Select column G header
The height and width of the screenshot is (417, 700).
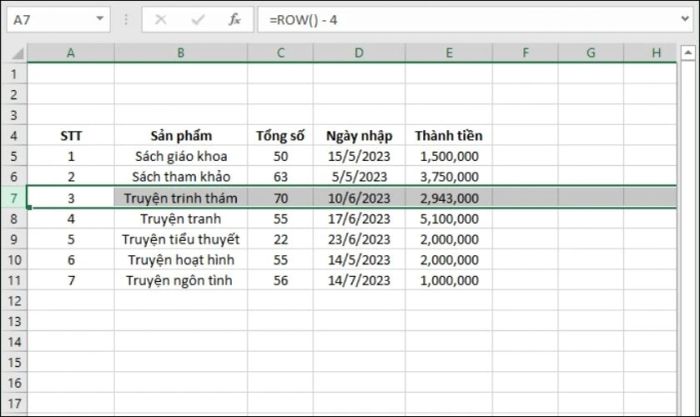[590, 53]
